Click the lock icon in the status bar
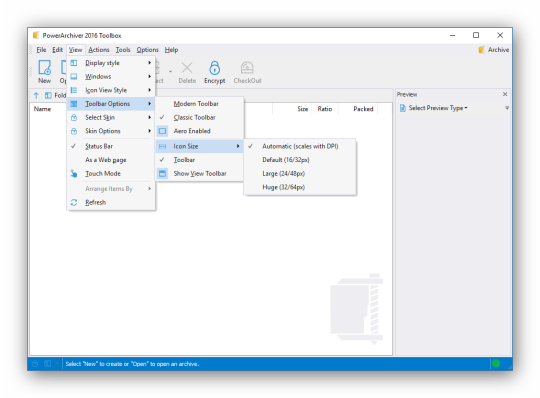This screenshot has width=540, height=398. point(35,364)
